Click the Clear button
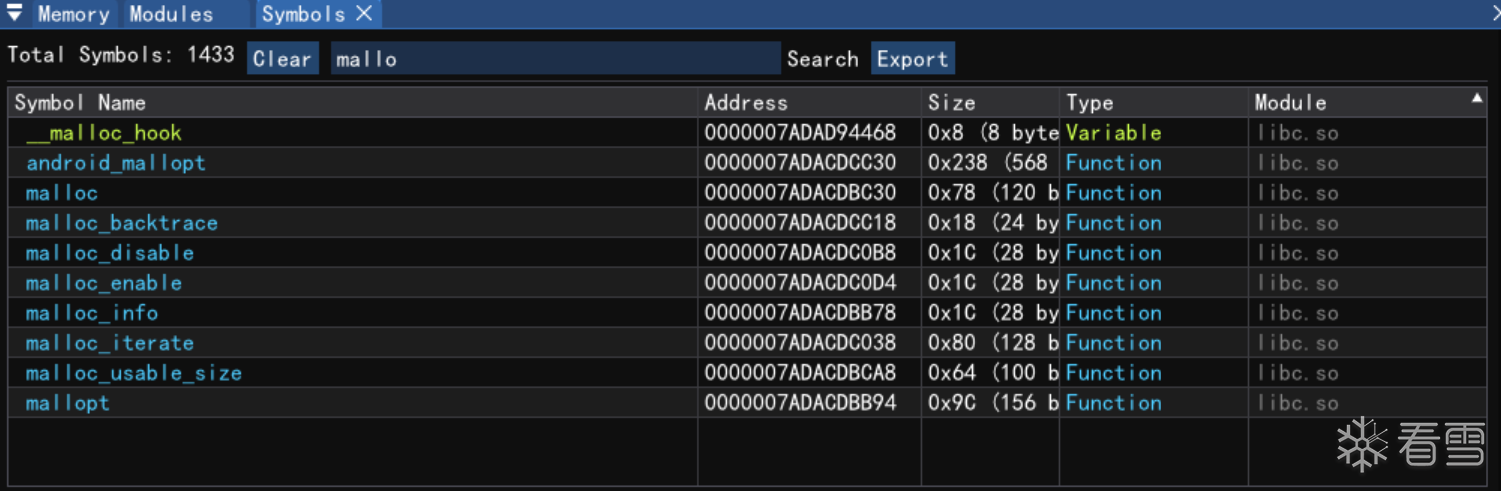Screen dimensions: 1501x491 coord(282,59)
